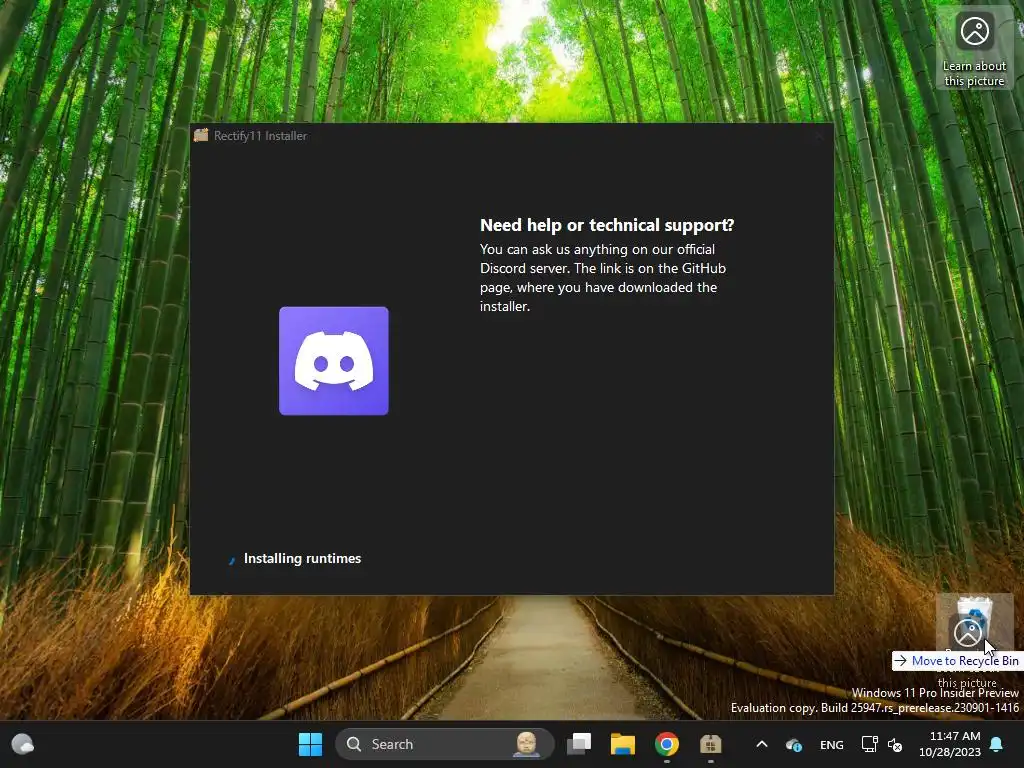Image resolution: width=1024 pixels, height=768 pixels.
Task: Open Google Chrome from the taskbar
Action: click(667, 744)
